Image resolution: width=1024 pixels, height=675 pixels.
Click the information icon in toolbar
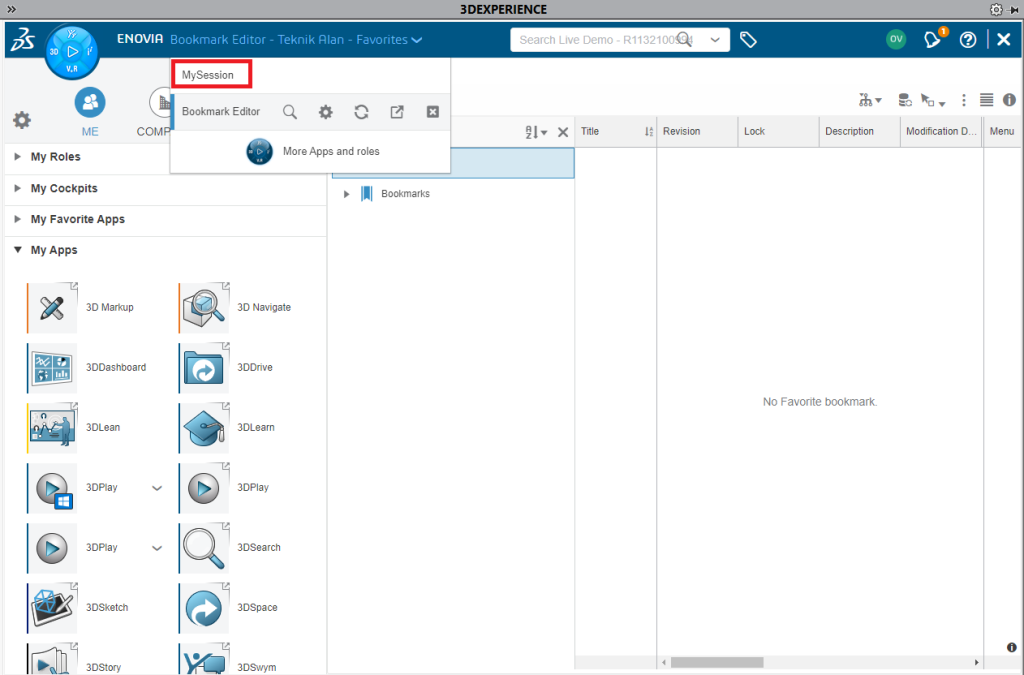(1009, 100)
